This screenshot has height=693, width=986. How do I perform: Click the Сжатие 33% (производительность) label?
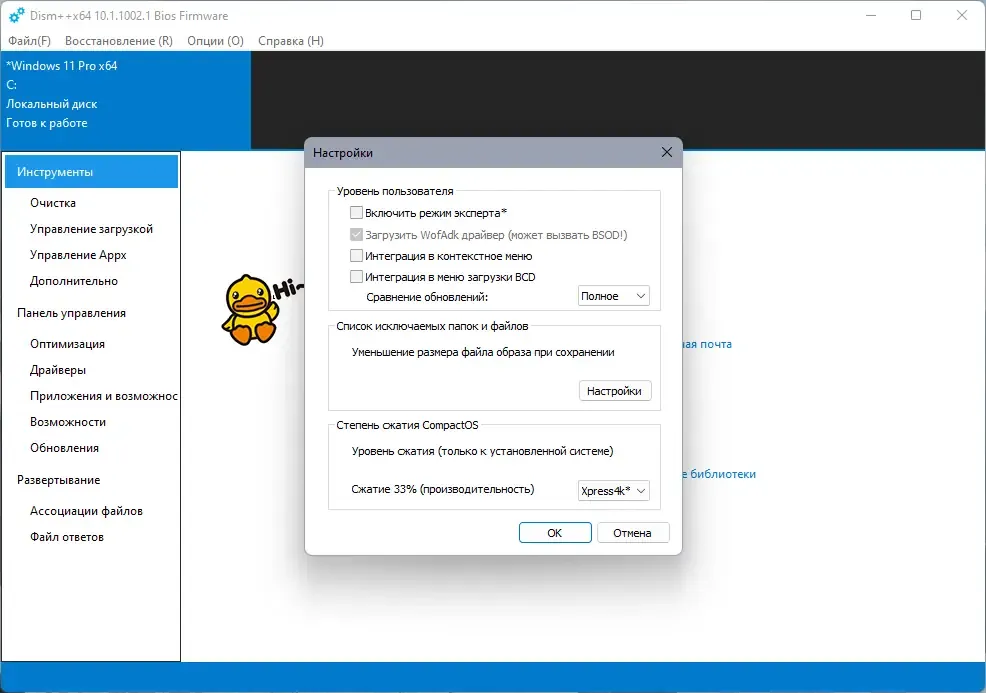443,489
